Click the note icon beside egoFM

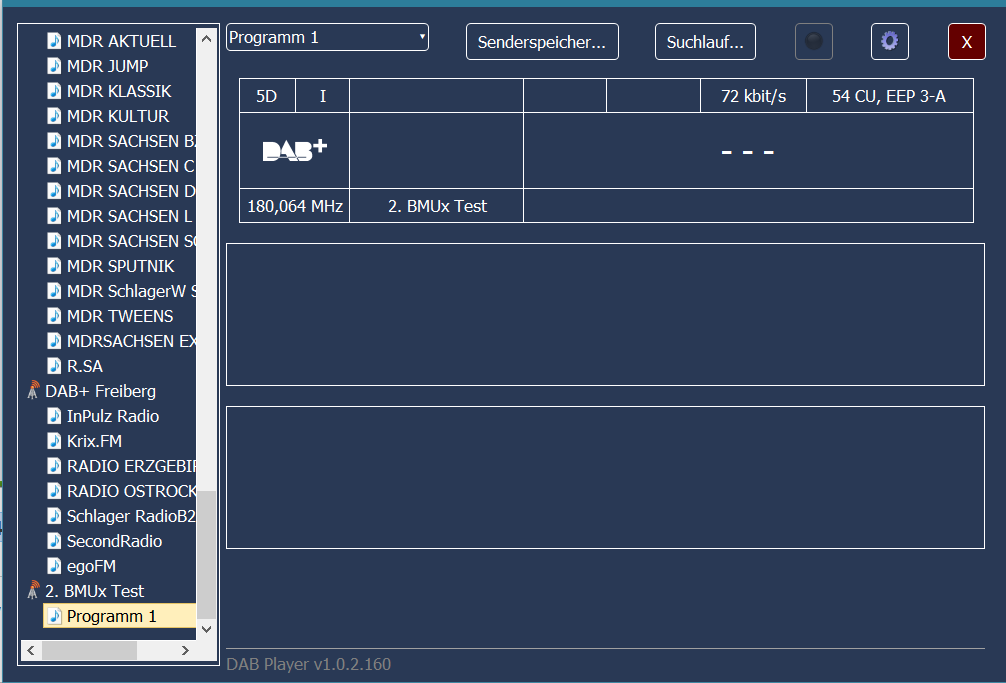point(55,566)
